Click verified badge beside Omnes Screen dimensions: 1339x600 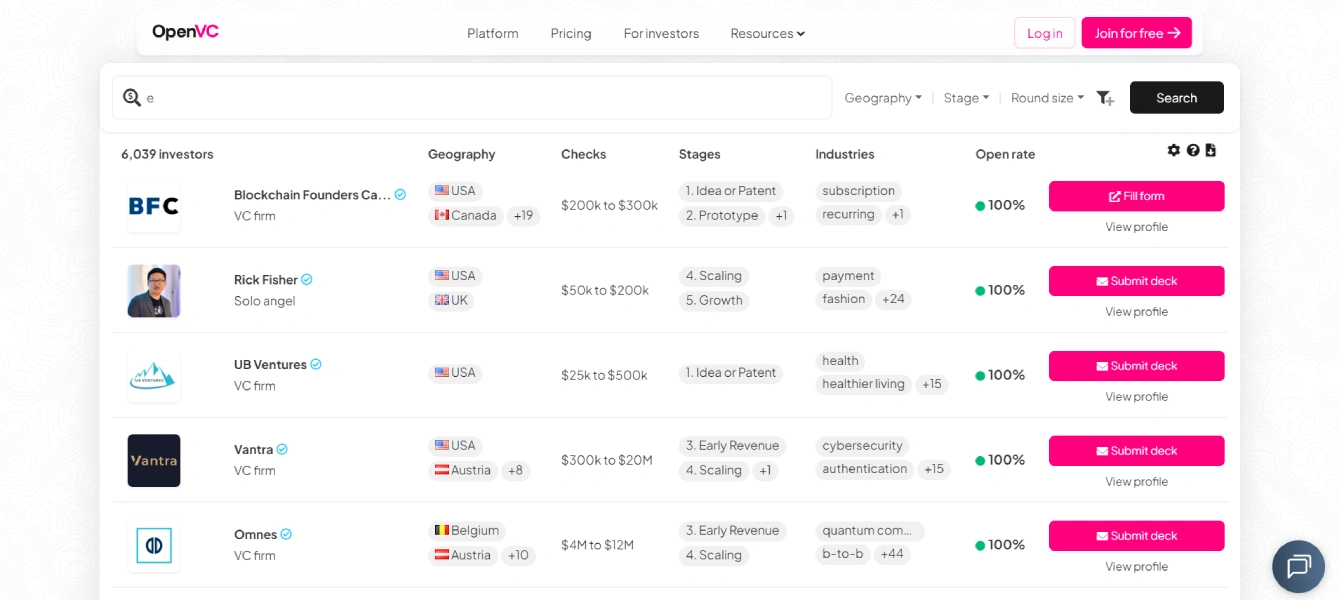pos(286,534)
